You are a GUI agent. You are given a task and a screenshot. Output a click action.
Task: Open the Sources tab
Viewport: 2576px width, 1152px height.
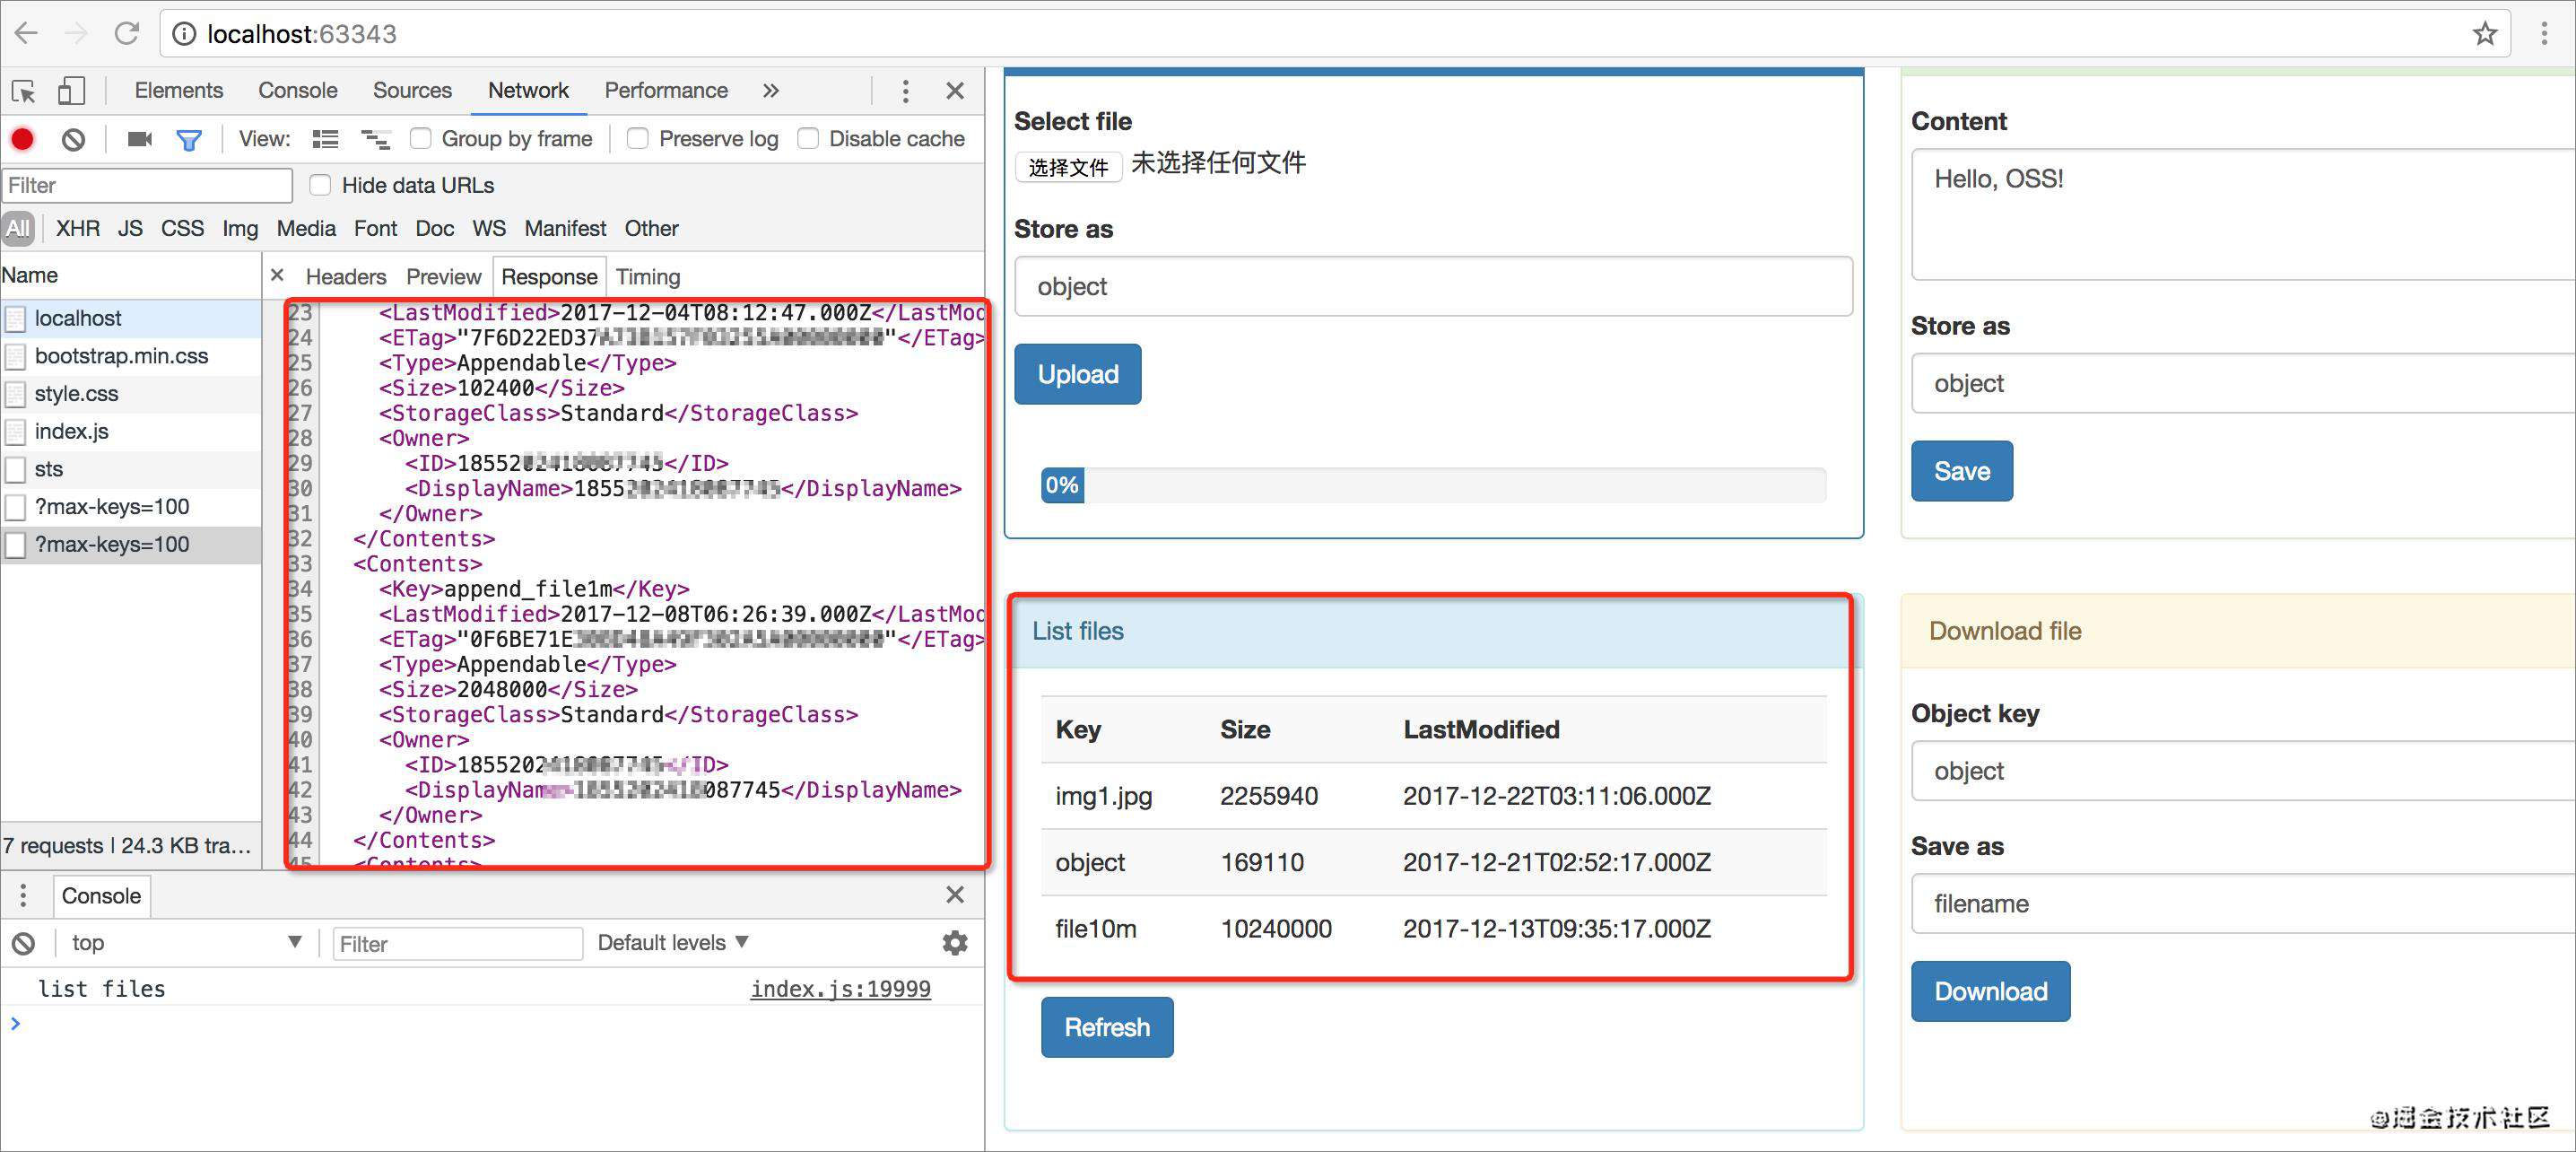point(412,90)
